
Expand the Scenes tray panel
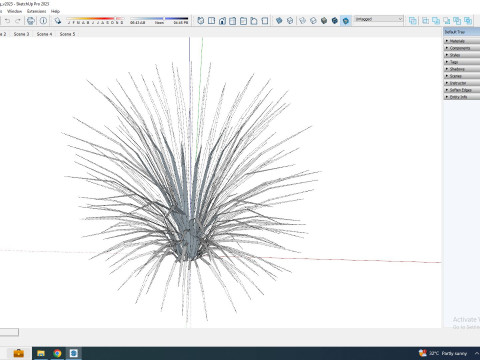[462, 76]
